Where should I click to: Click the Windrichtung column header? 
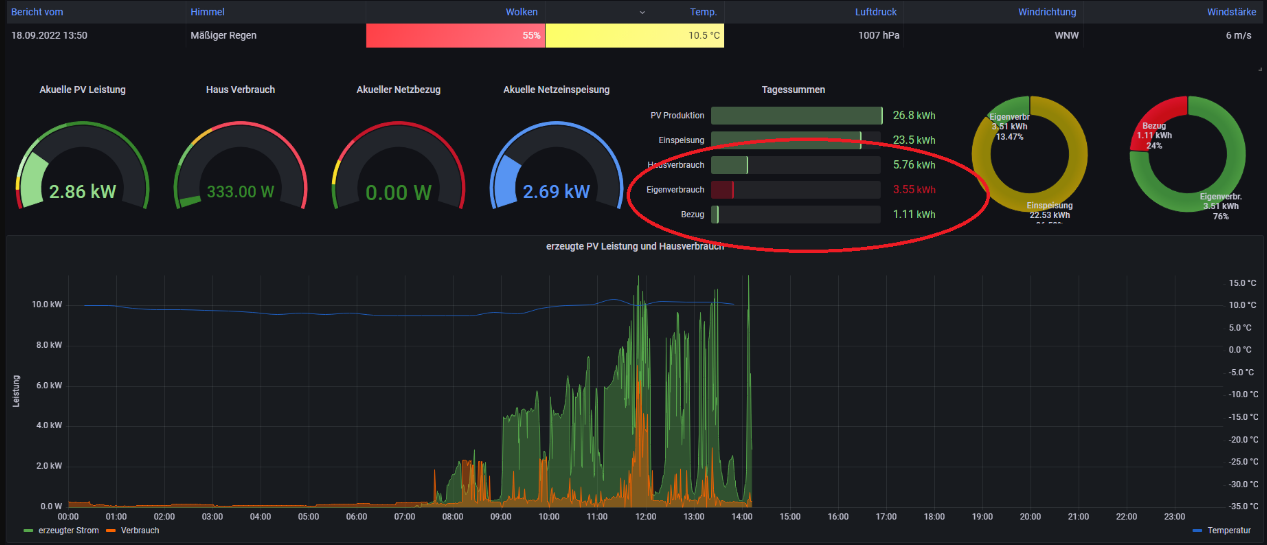coord(1047,12)
